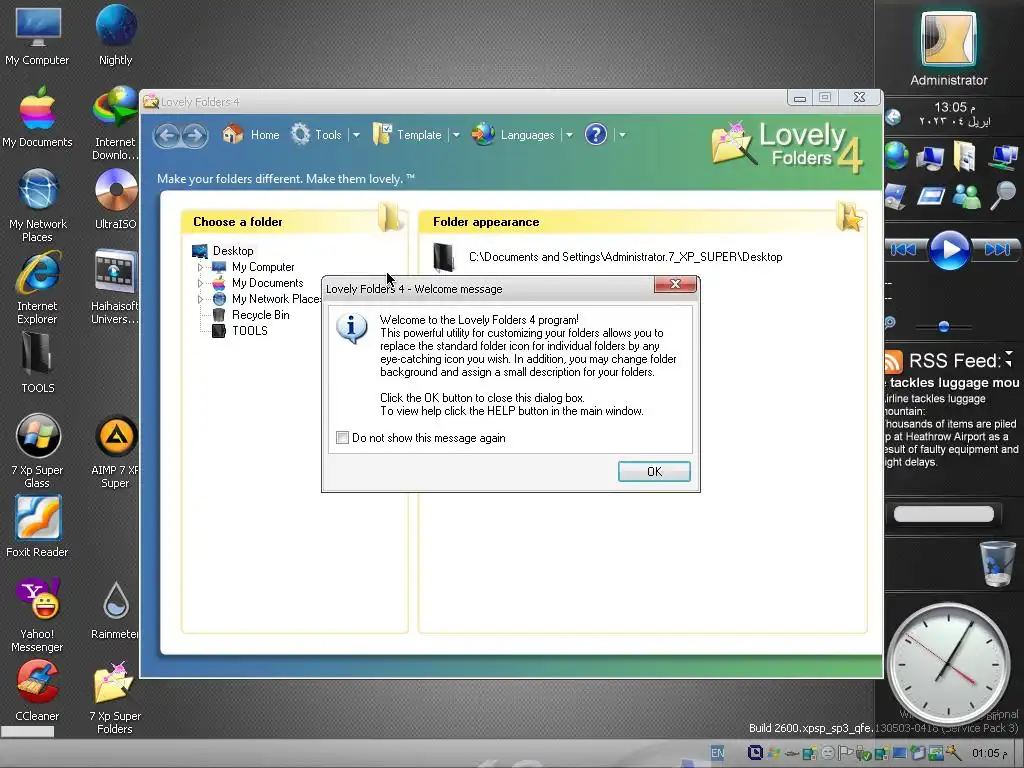Viewport: 1024px width, 768px height.
Task: Expand the dropdown arrow next to Languages
Action: click(569, 135)
